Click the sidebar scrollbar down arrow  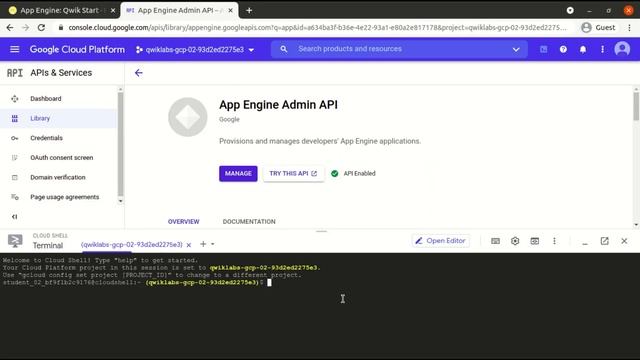(120, 201)
